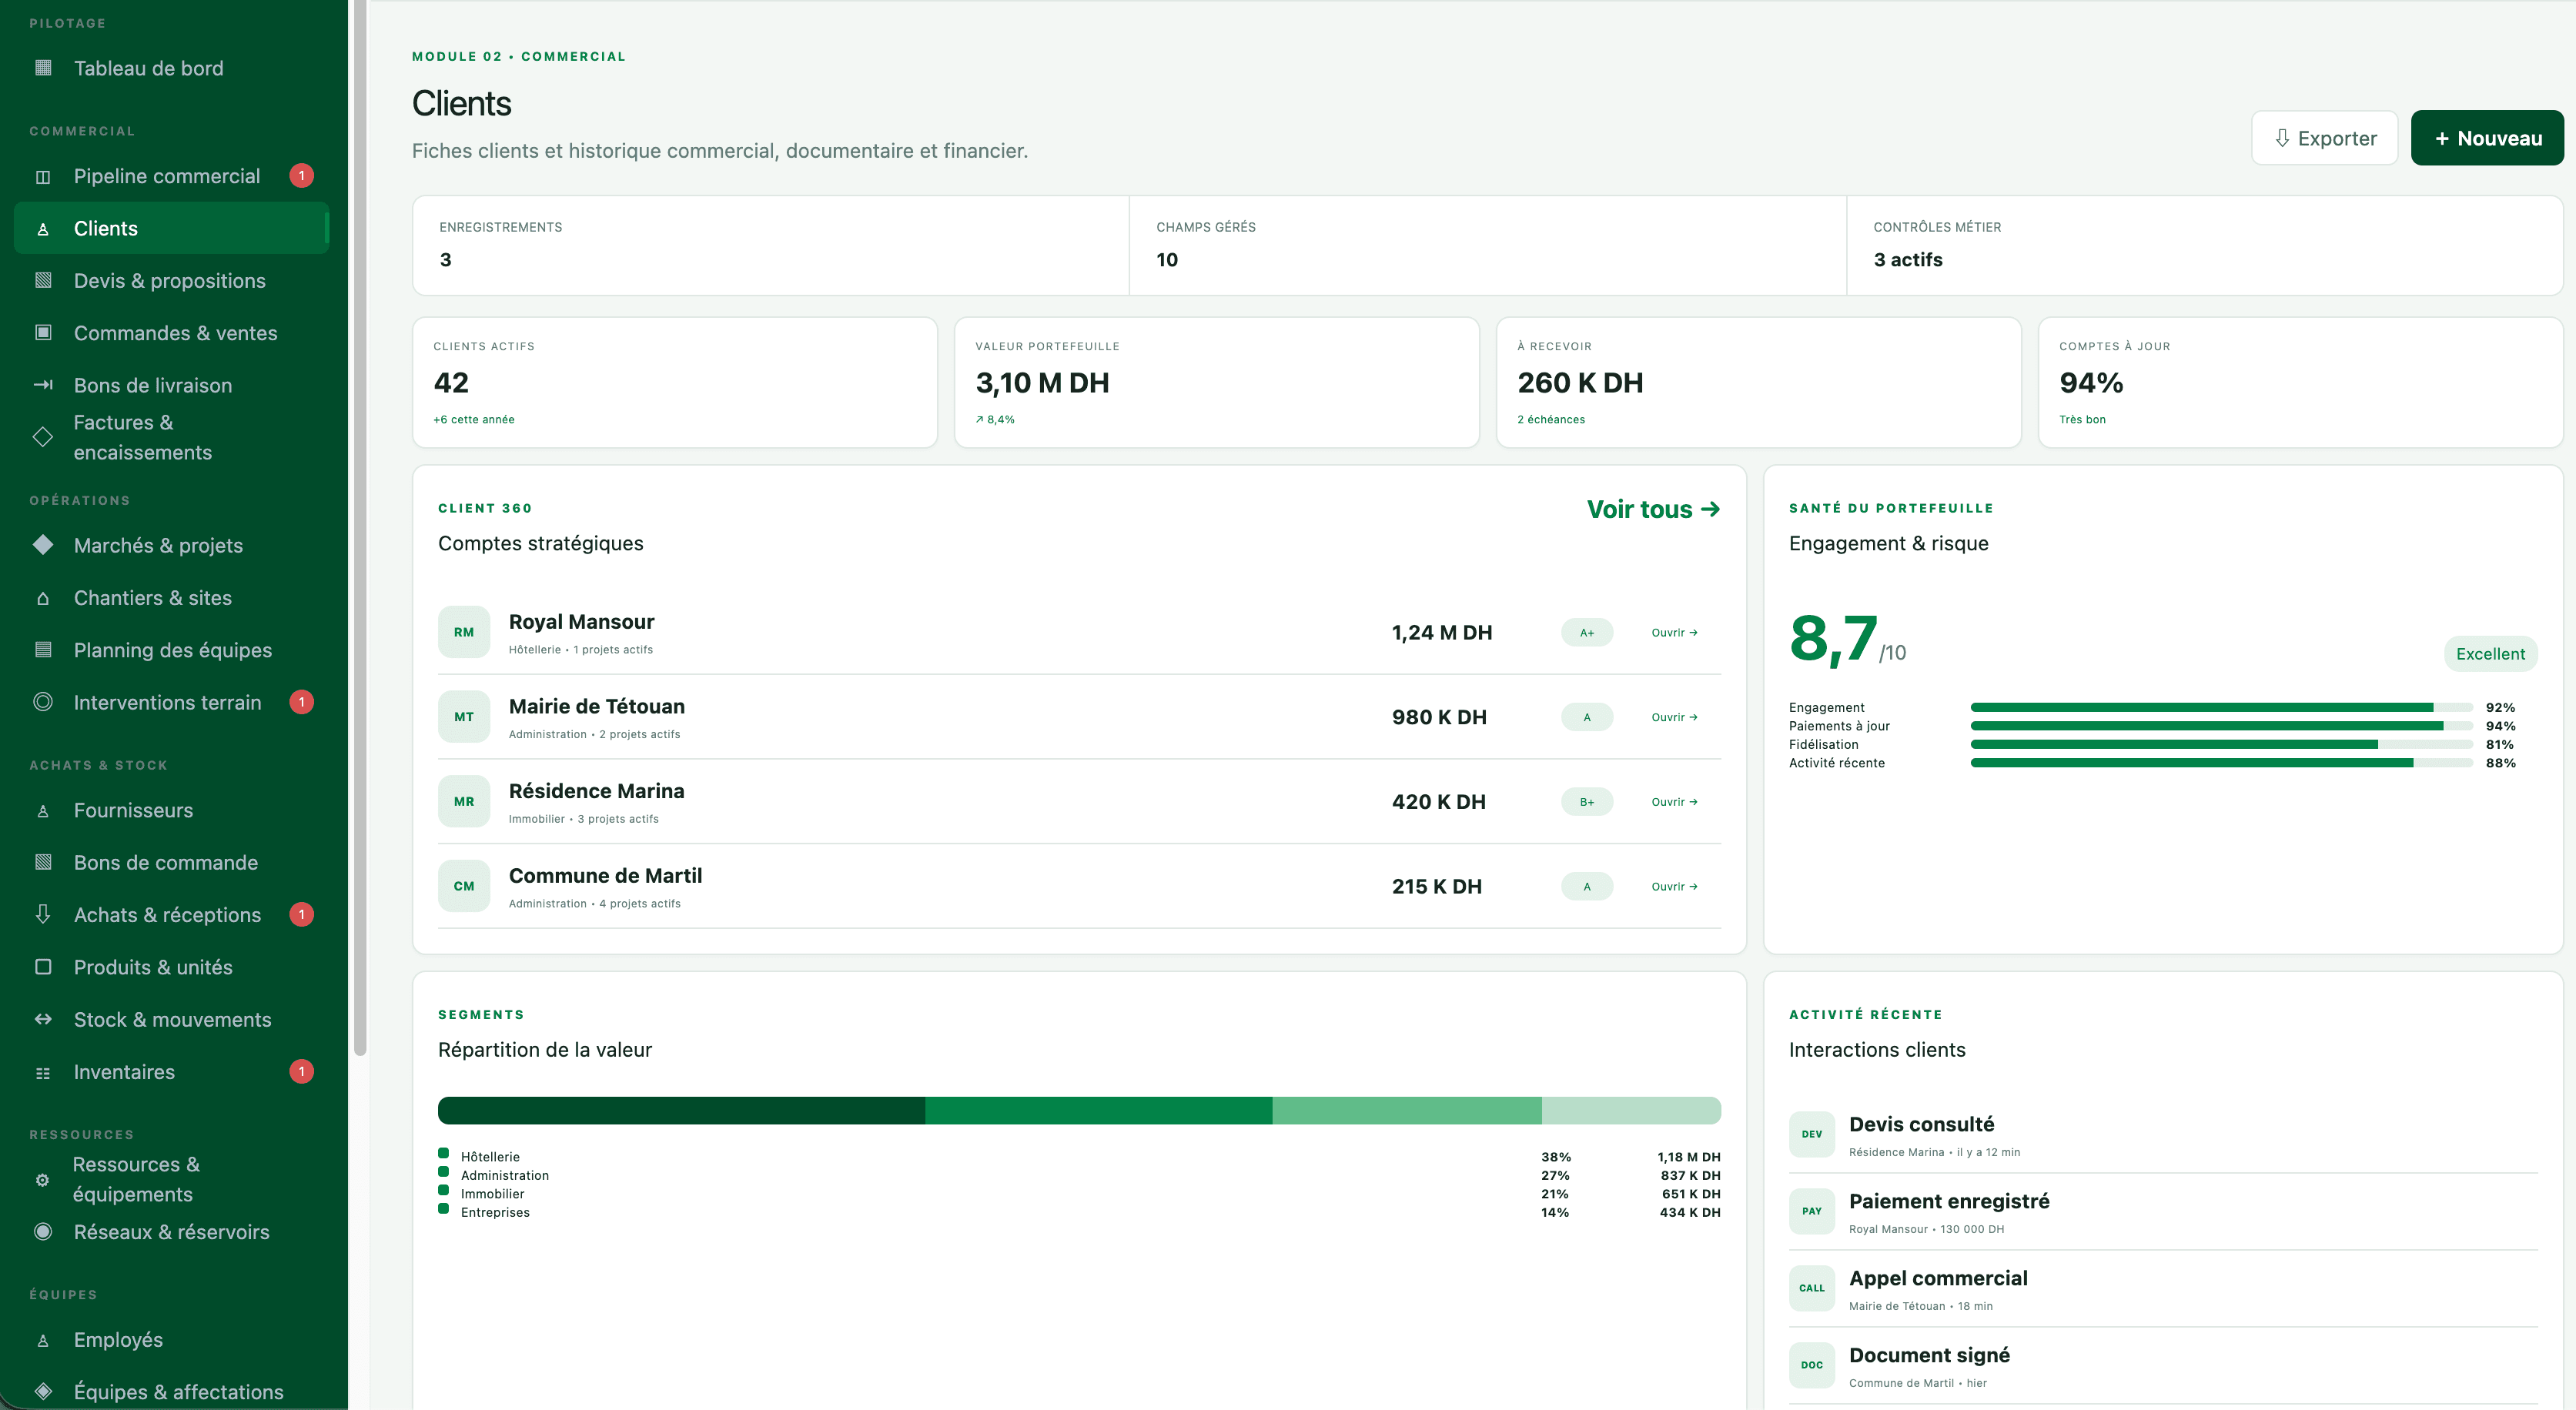
Task: Open Commune de Martil via Ouvrir link
Action: (x=1674, y=887)
